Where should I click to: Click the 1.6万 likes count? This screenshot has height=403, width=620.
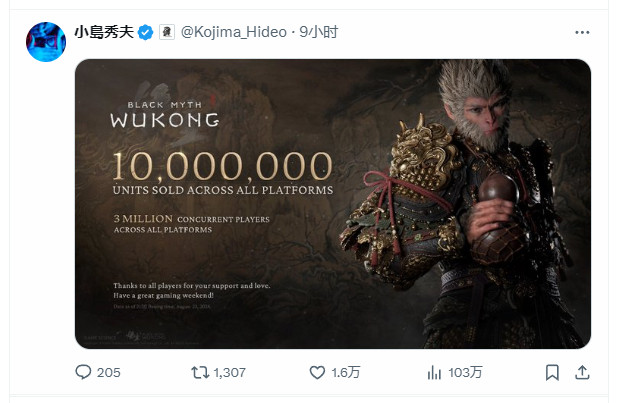pos(347,372)
